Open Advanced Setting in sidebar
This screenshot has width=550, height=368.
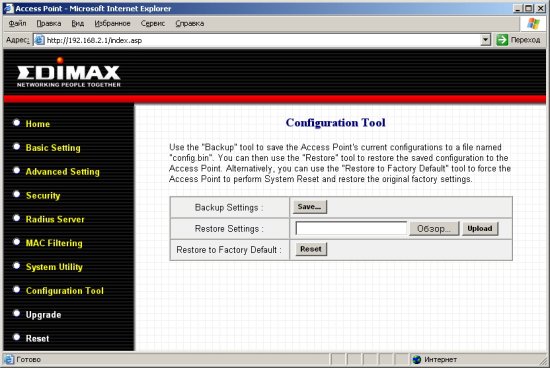[x=63, y=172]
